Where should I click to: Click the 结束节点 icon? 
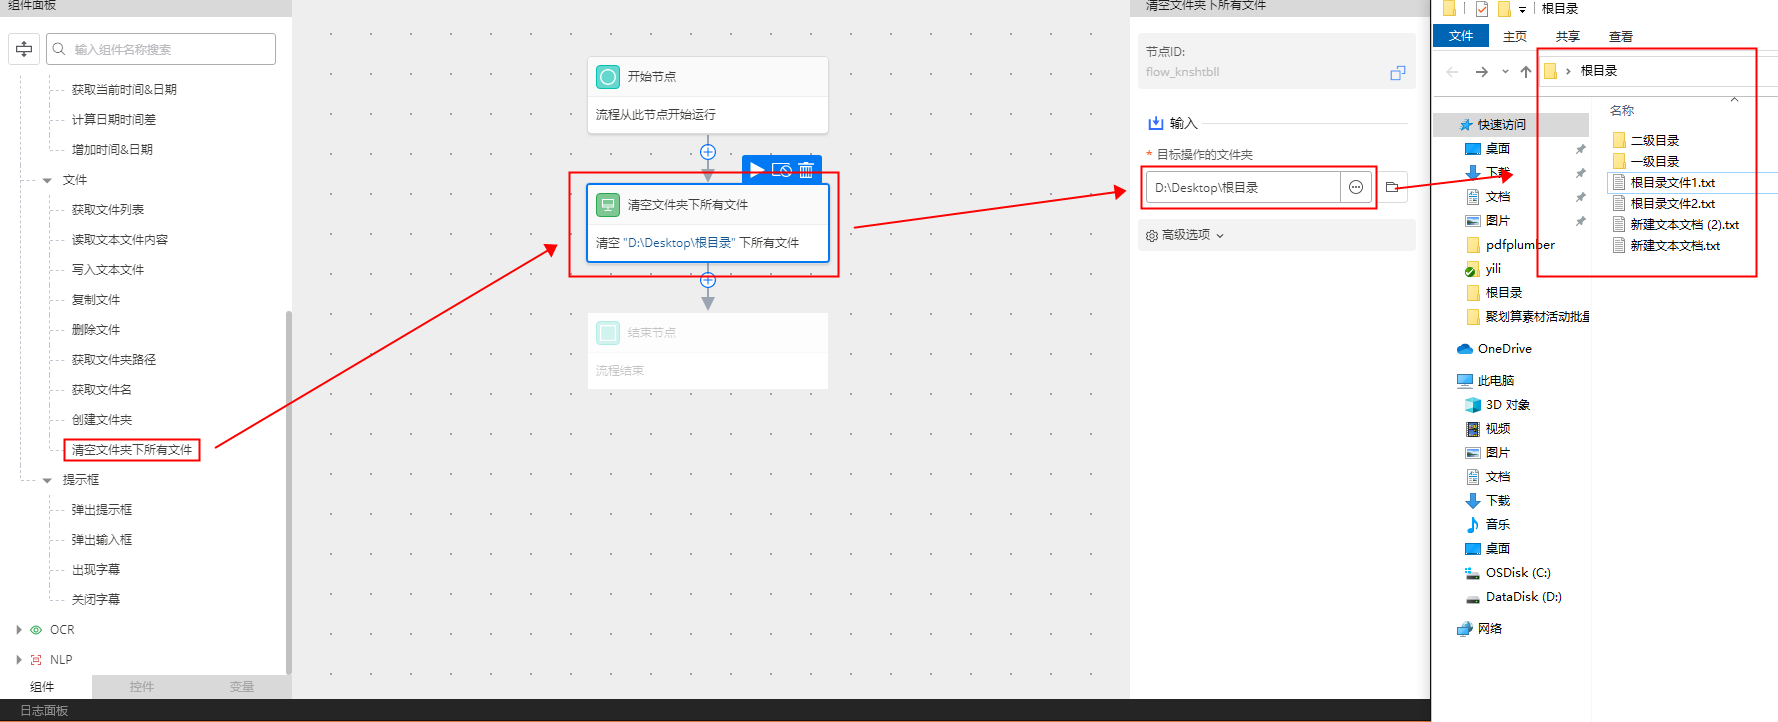tap(608, 333)
